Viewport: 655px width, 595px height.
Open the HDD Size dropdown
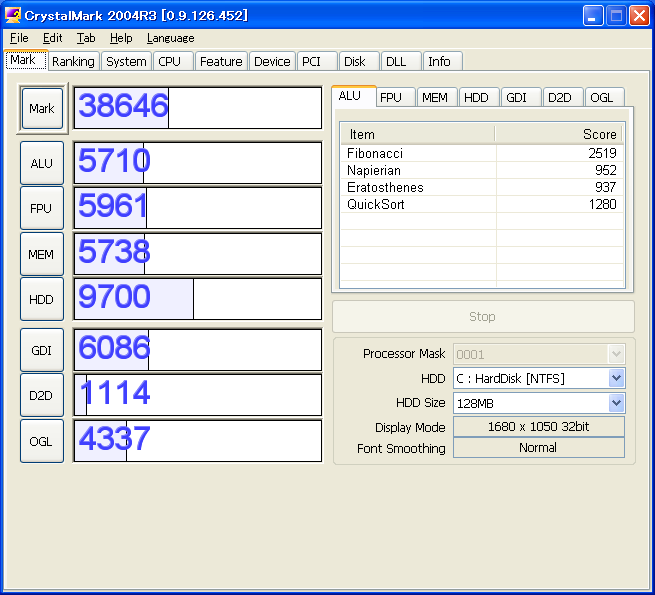point(617,403)
